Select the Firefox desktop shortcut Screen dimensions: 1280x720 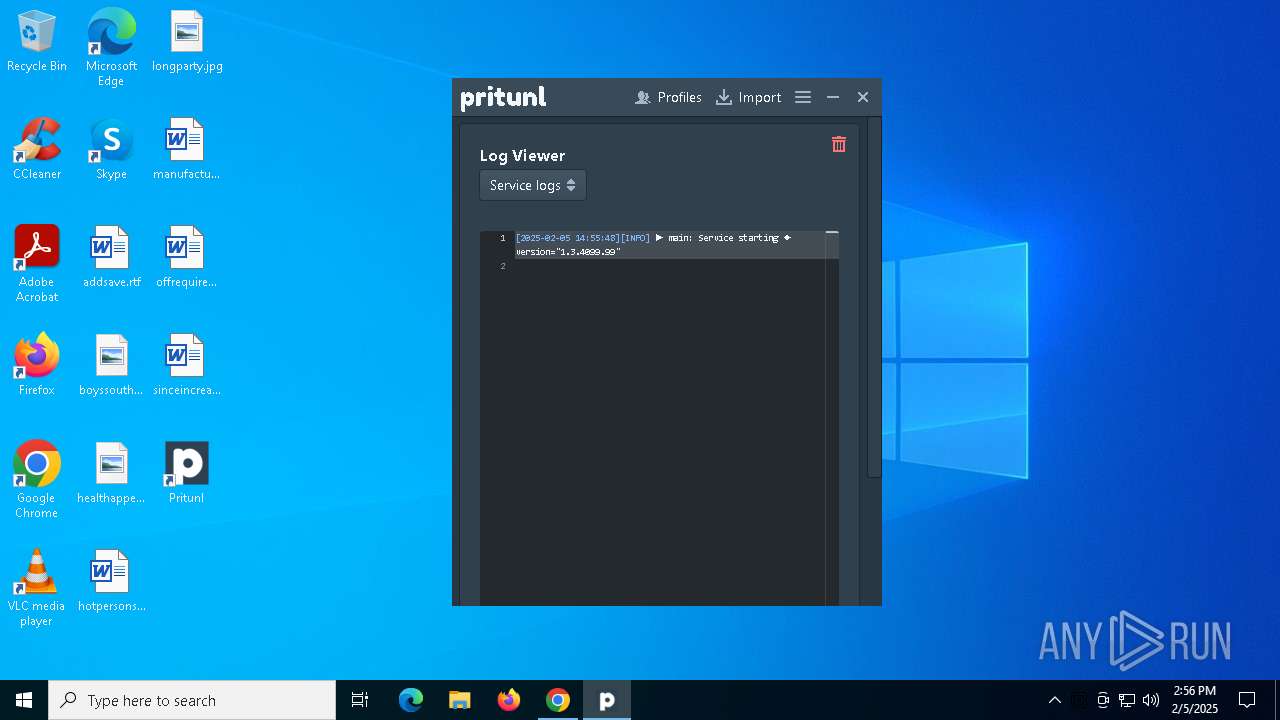(37, 366)
